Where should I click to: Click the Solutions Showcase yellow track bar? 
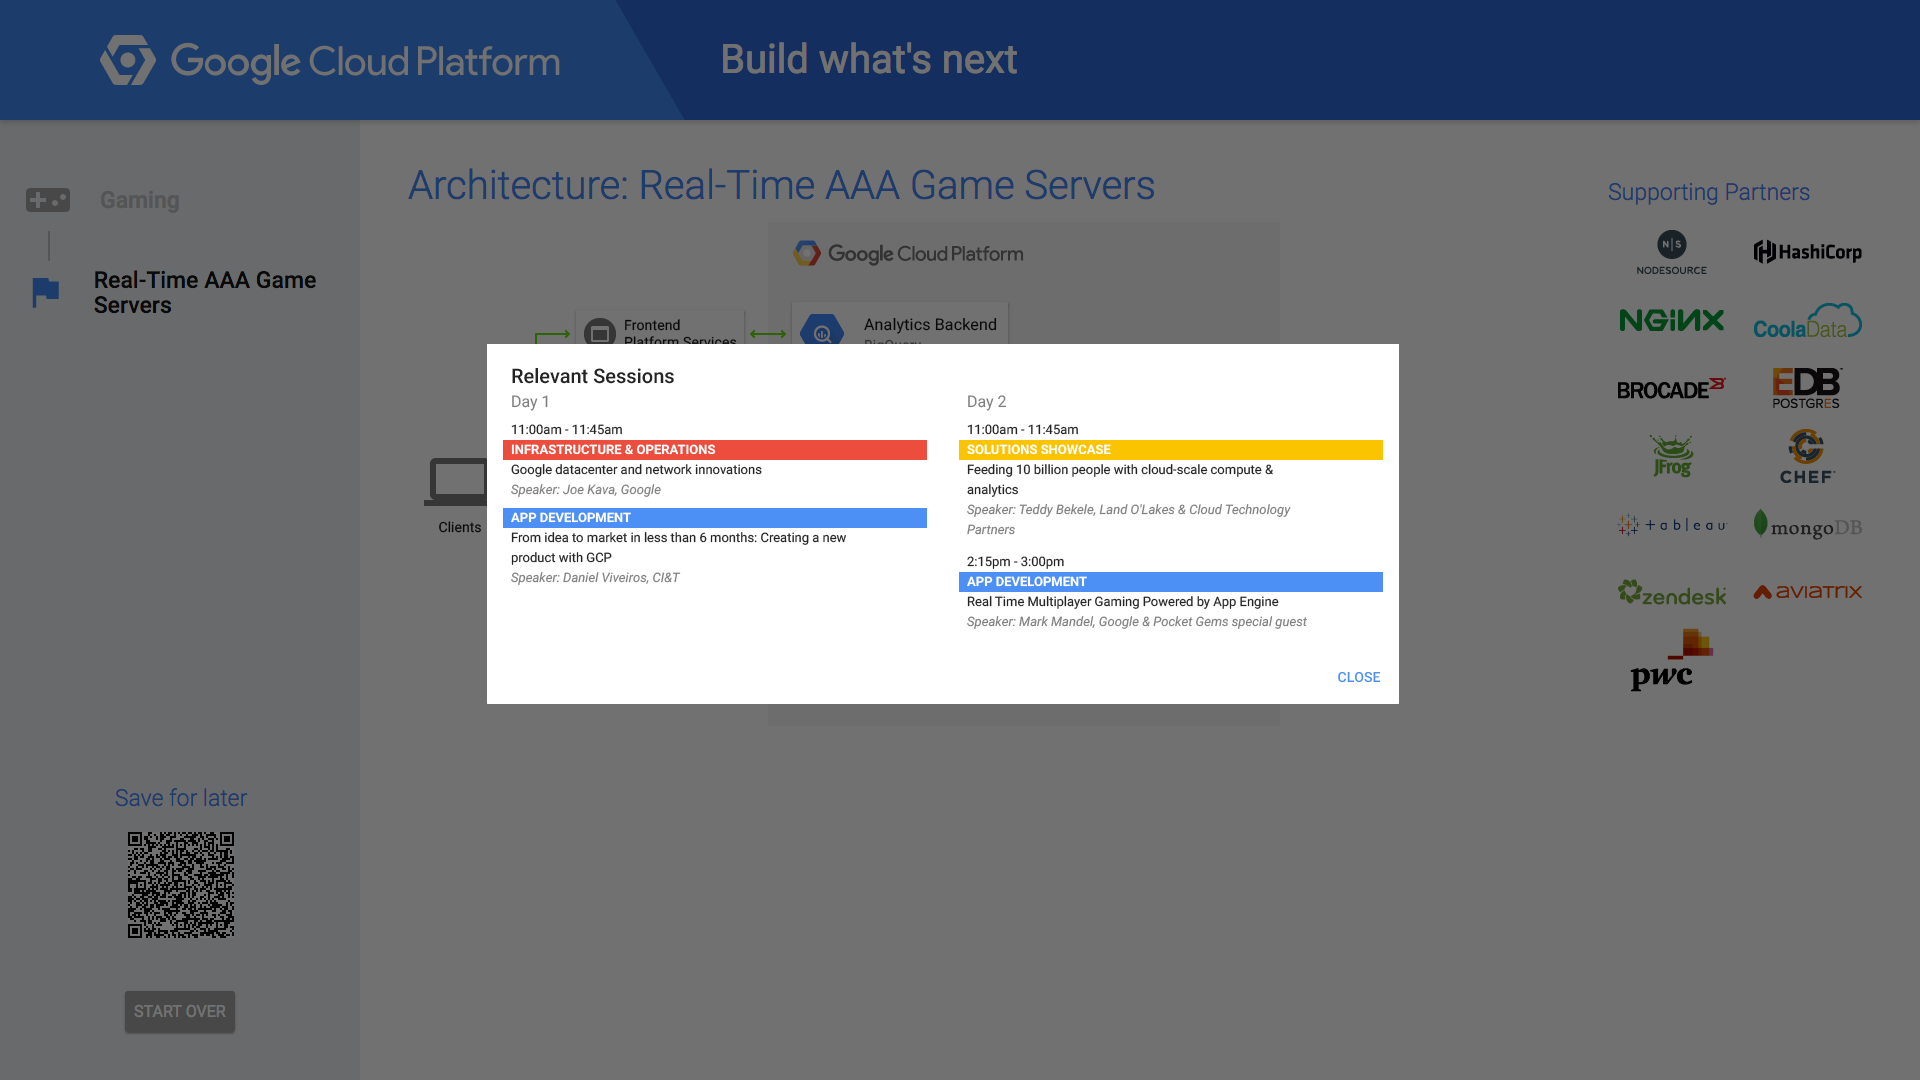pos(1171,450)
